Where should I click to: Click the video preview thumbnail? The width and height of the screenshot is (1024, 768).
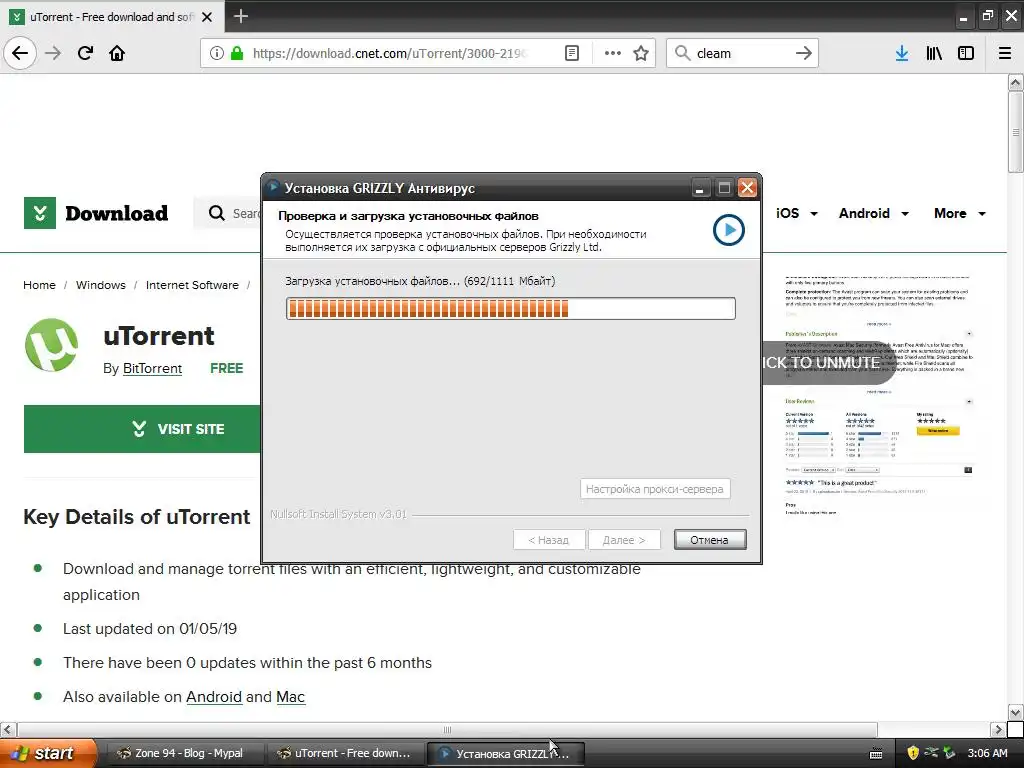[x=878, y=395]
